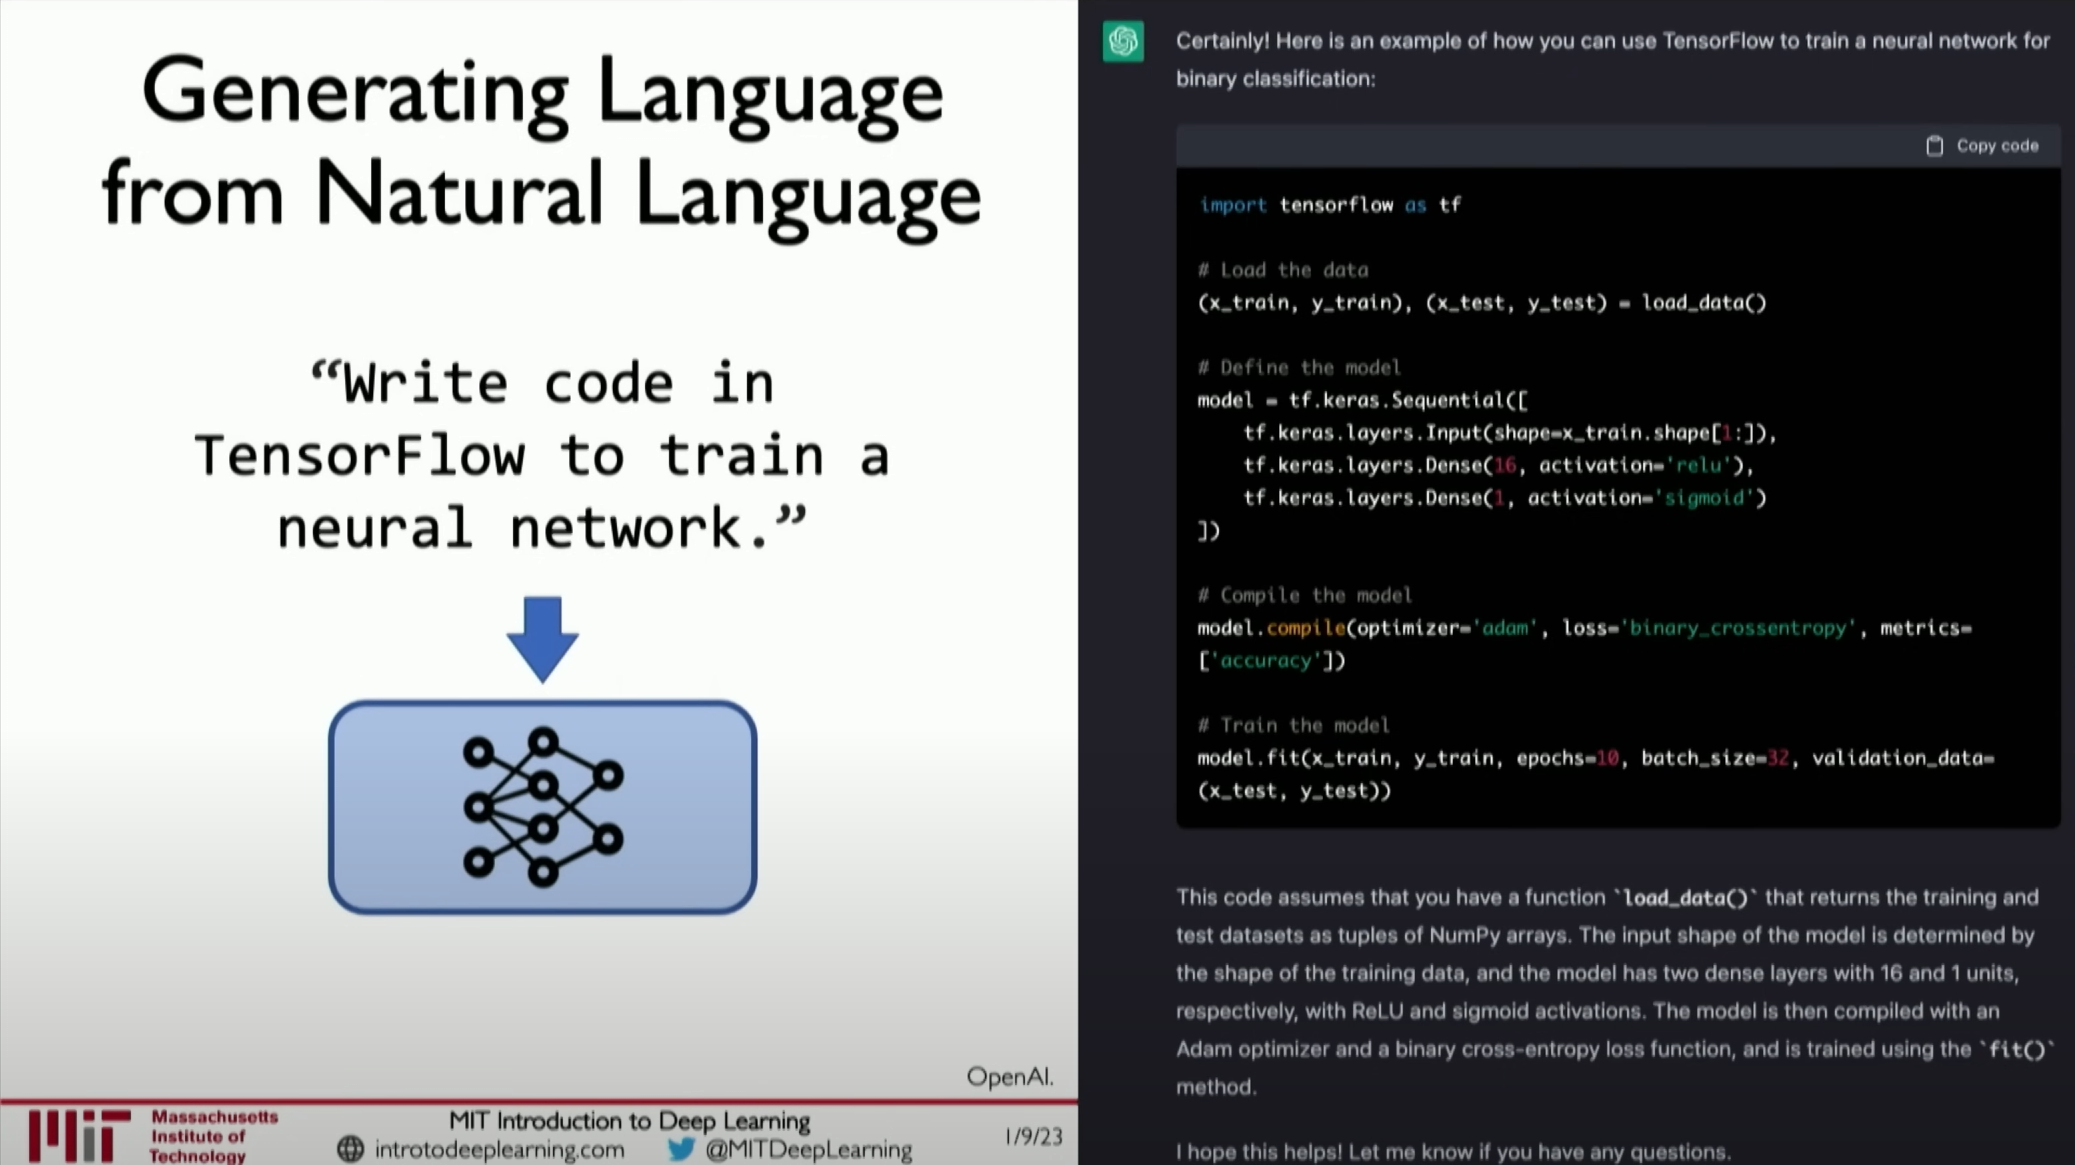Click "Massachusetts Institute of Technology" text

pos(214,1137)
